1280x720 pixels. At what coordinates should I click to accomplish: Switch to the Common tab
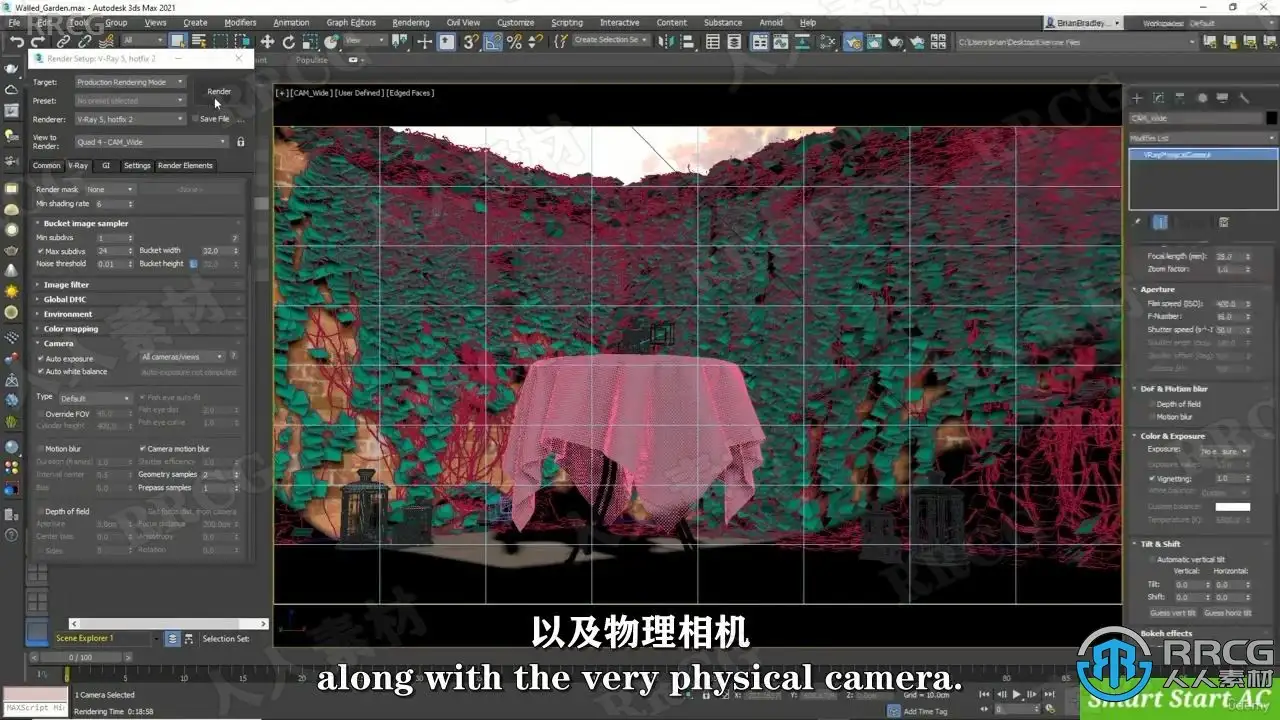tap(47, 166)
